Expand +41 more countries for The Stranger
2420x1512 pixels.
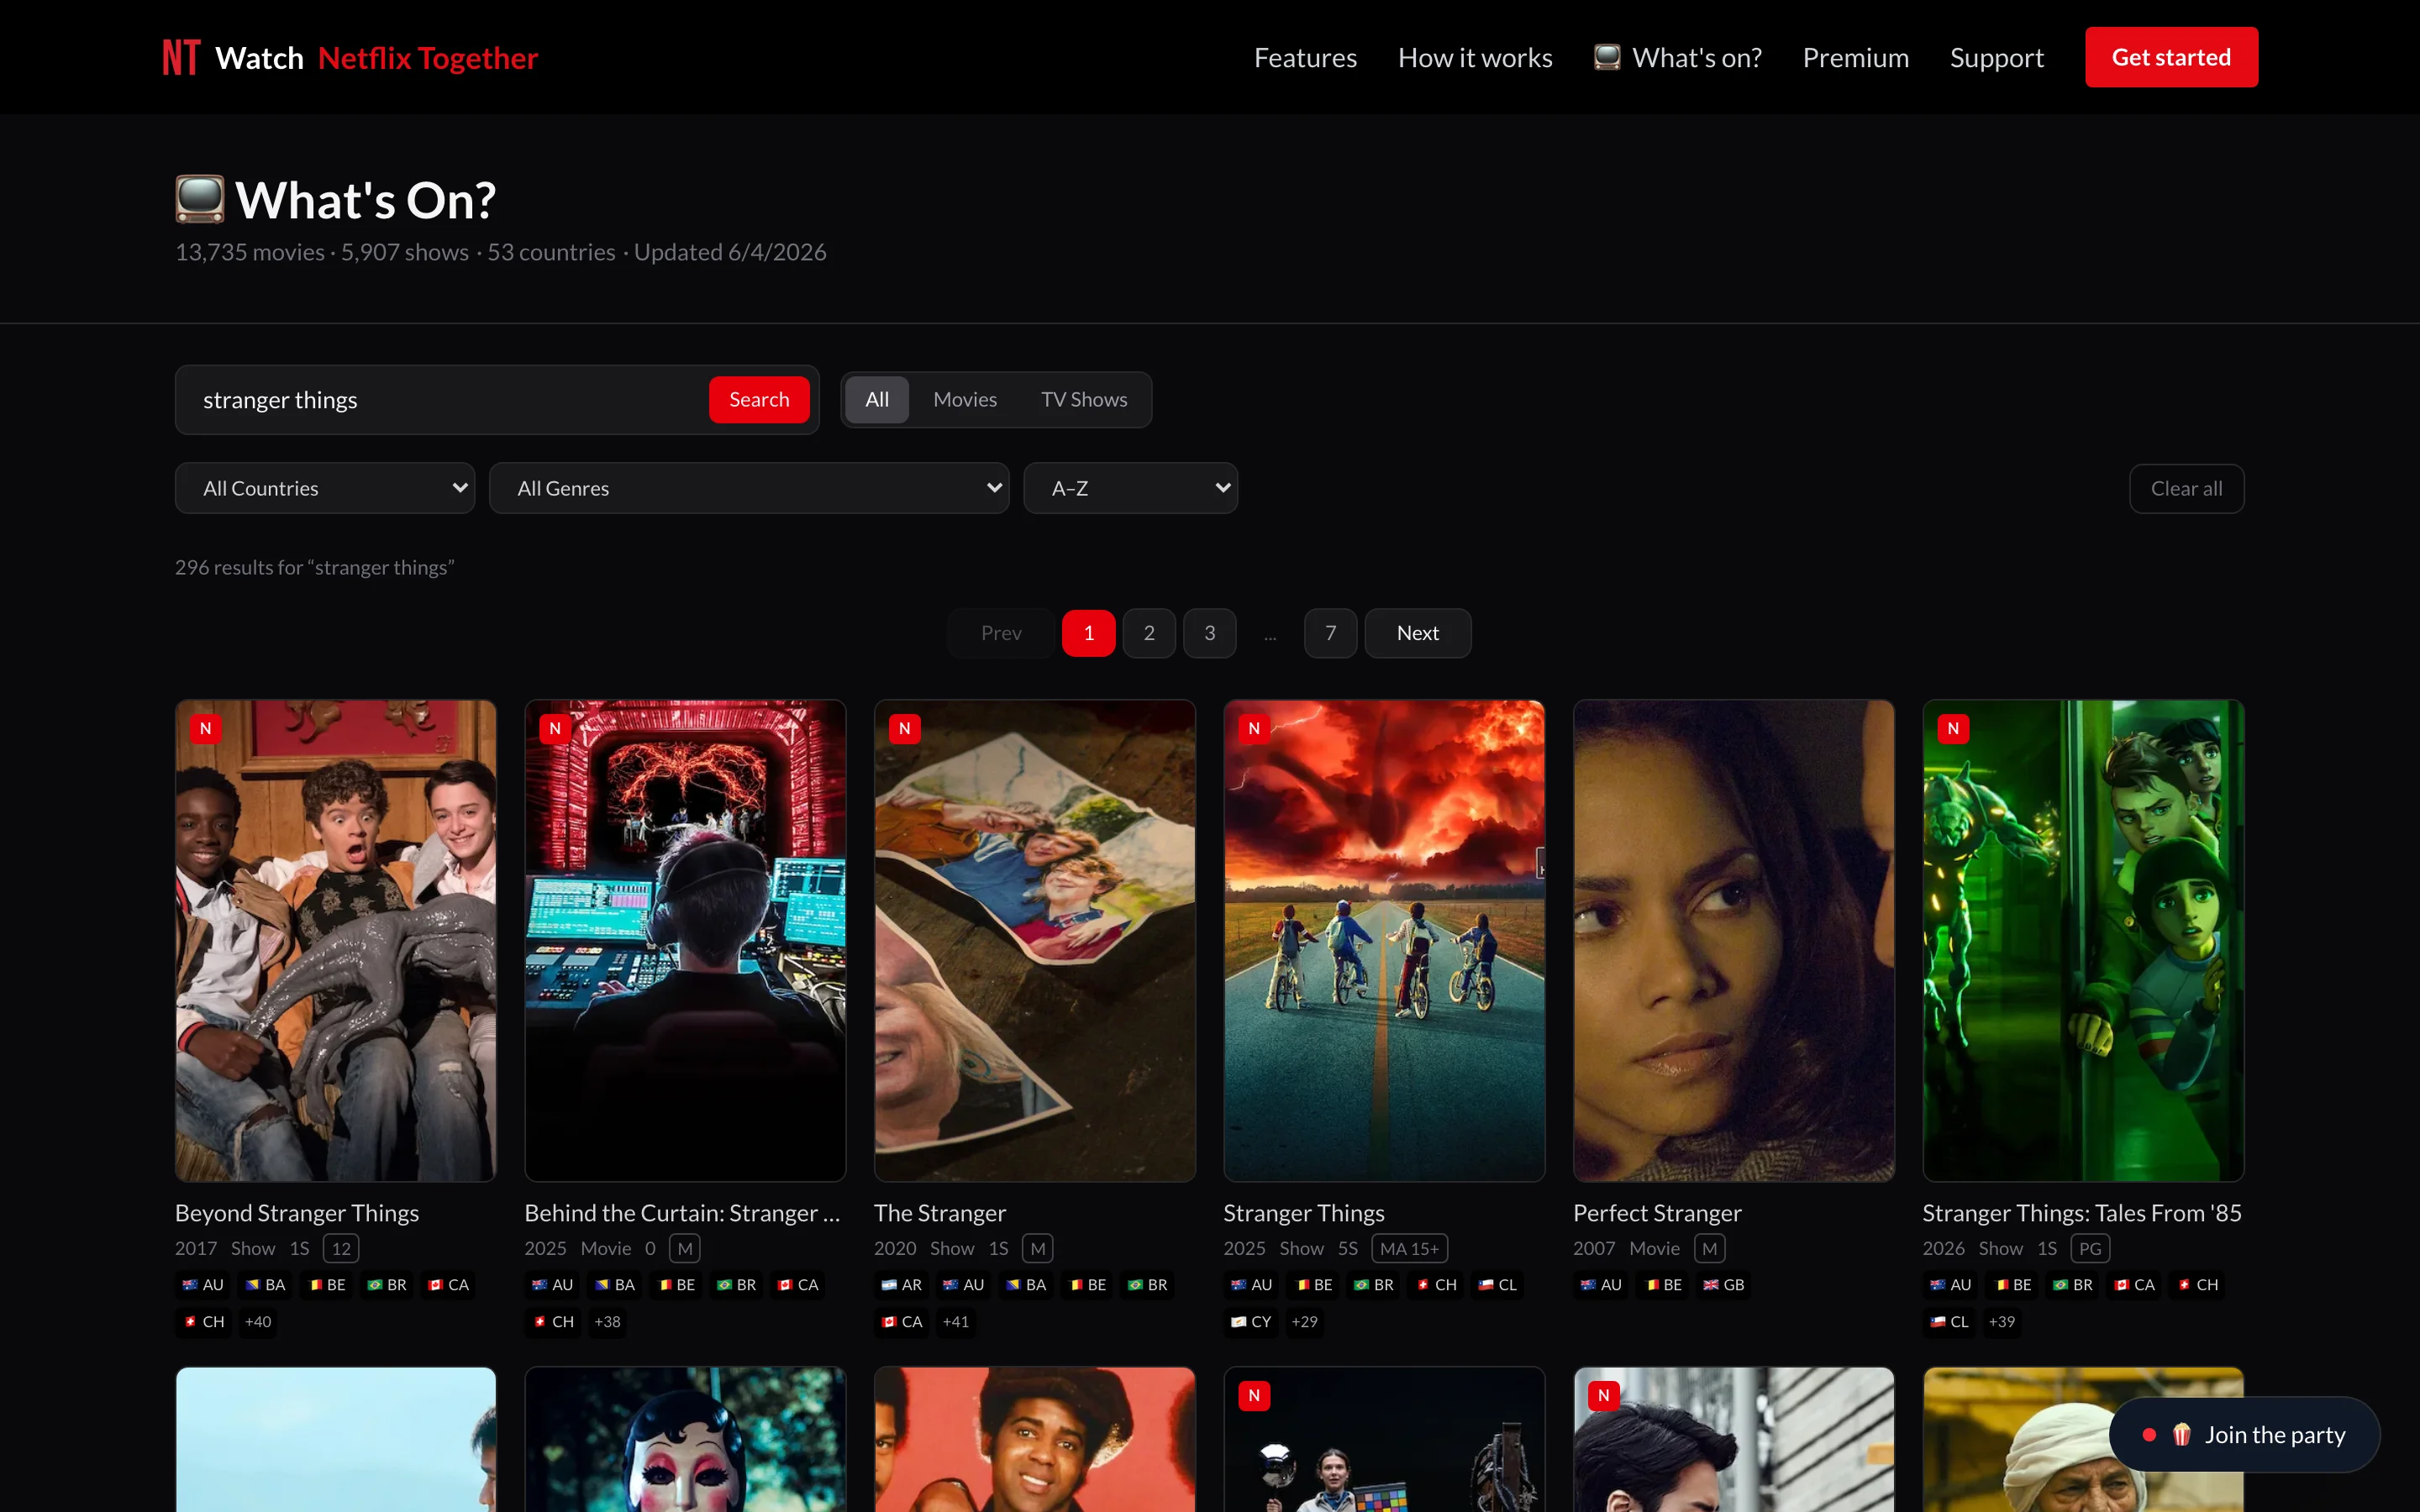pyautogui.click(x=956, y=1322)
